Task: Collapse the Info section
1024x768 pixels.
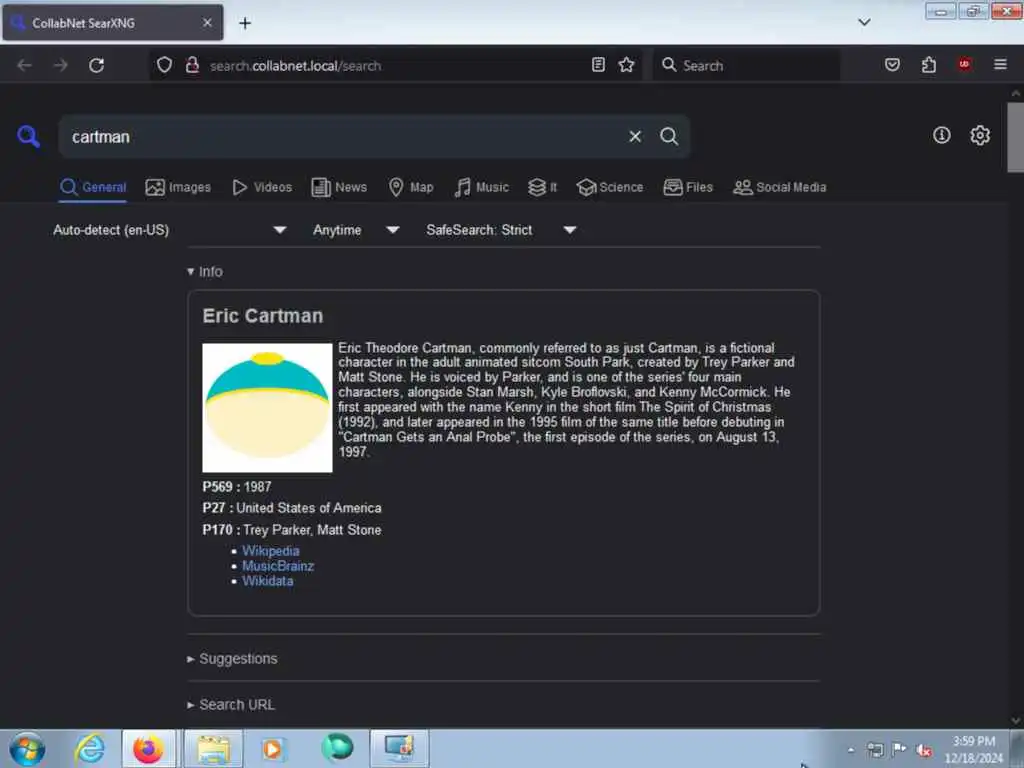Action: (x=205, y=272)
